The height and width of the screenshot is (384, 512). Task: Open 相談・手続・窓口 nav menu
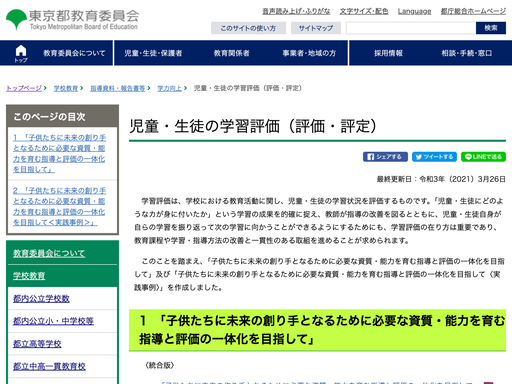pyautogui.click(x=467, y=53)
